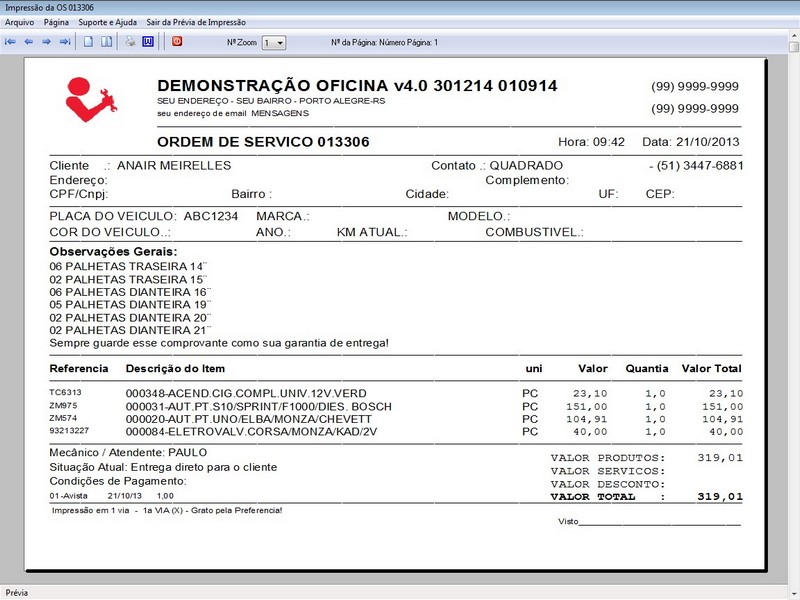Click item 000084-ELETROVALV.CORSA/MONZA/KAD/2V
Image resolution: width=800 pixels, height=600 pixels.
[x=251, y=432]
